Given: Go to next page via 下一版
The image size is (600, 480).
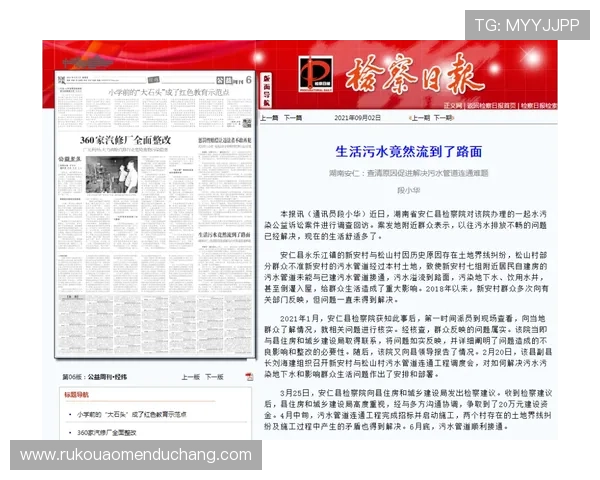Looking at the screenshot, I should pyautogui.click(x=214, y=377).
